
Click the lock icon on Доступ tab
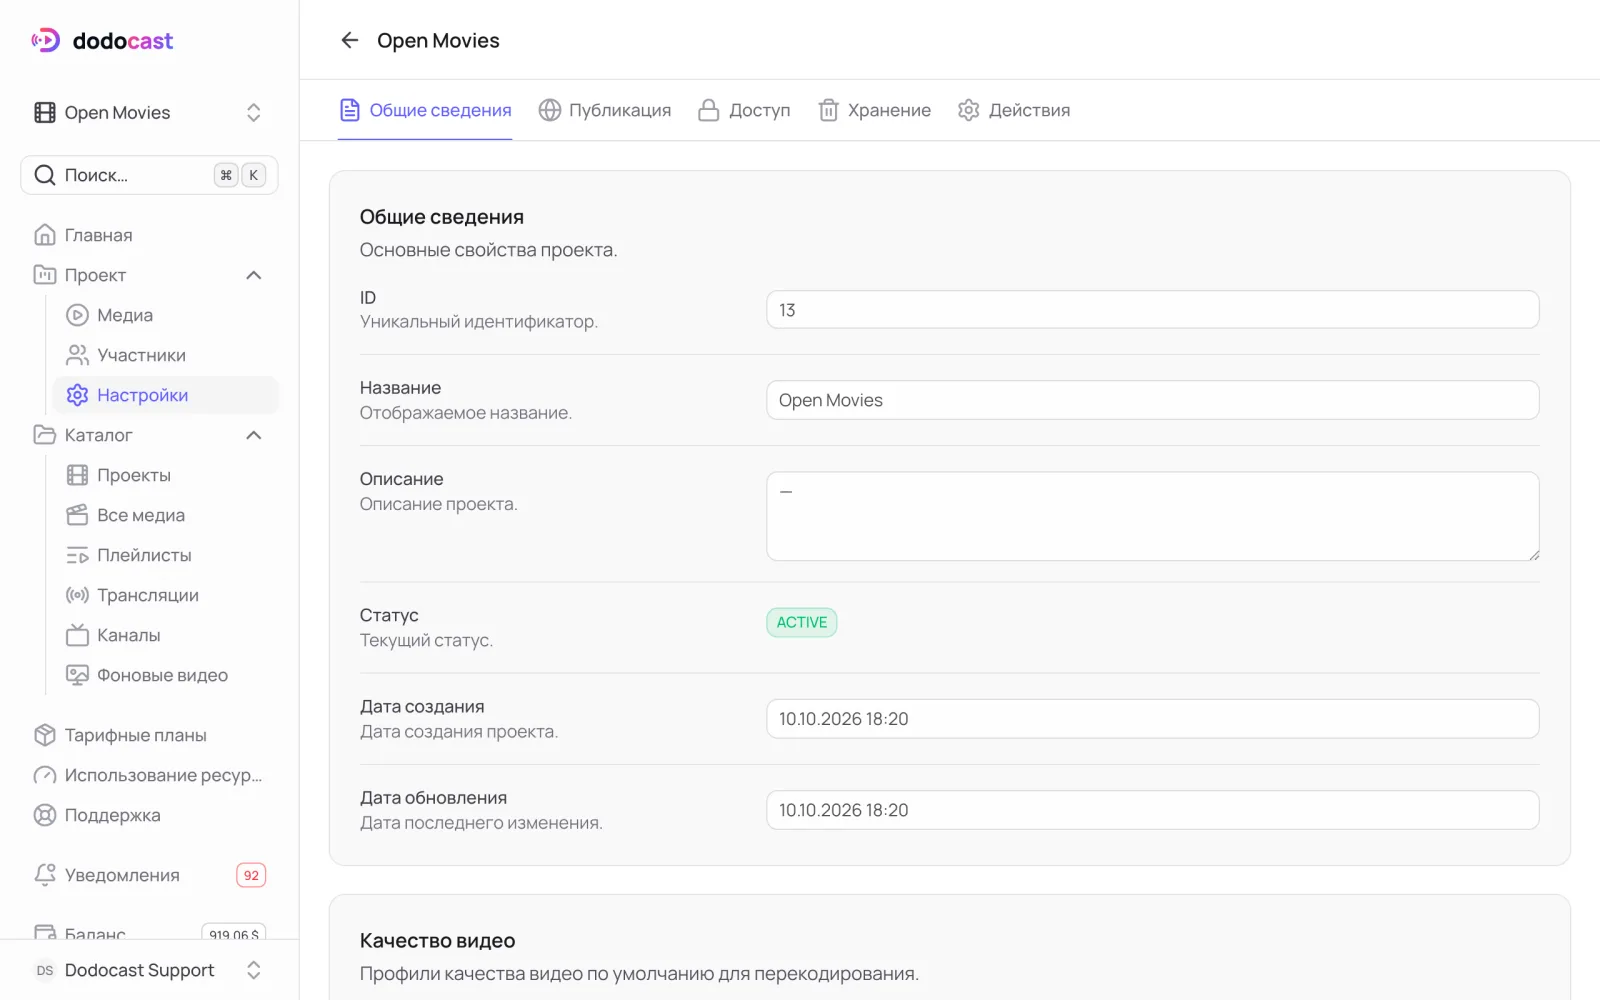click(x=709, y=110)
